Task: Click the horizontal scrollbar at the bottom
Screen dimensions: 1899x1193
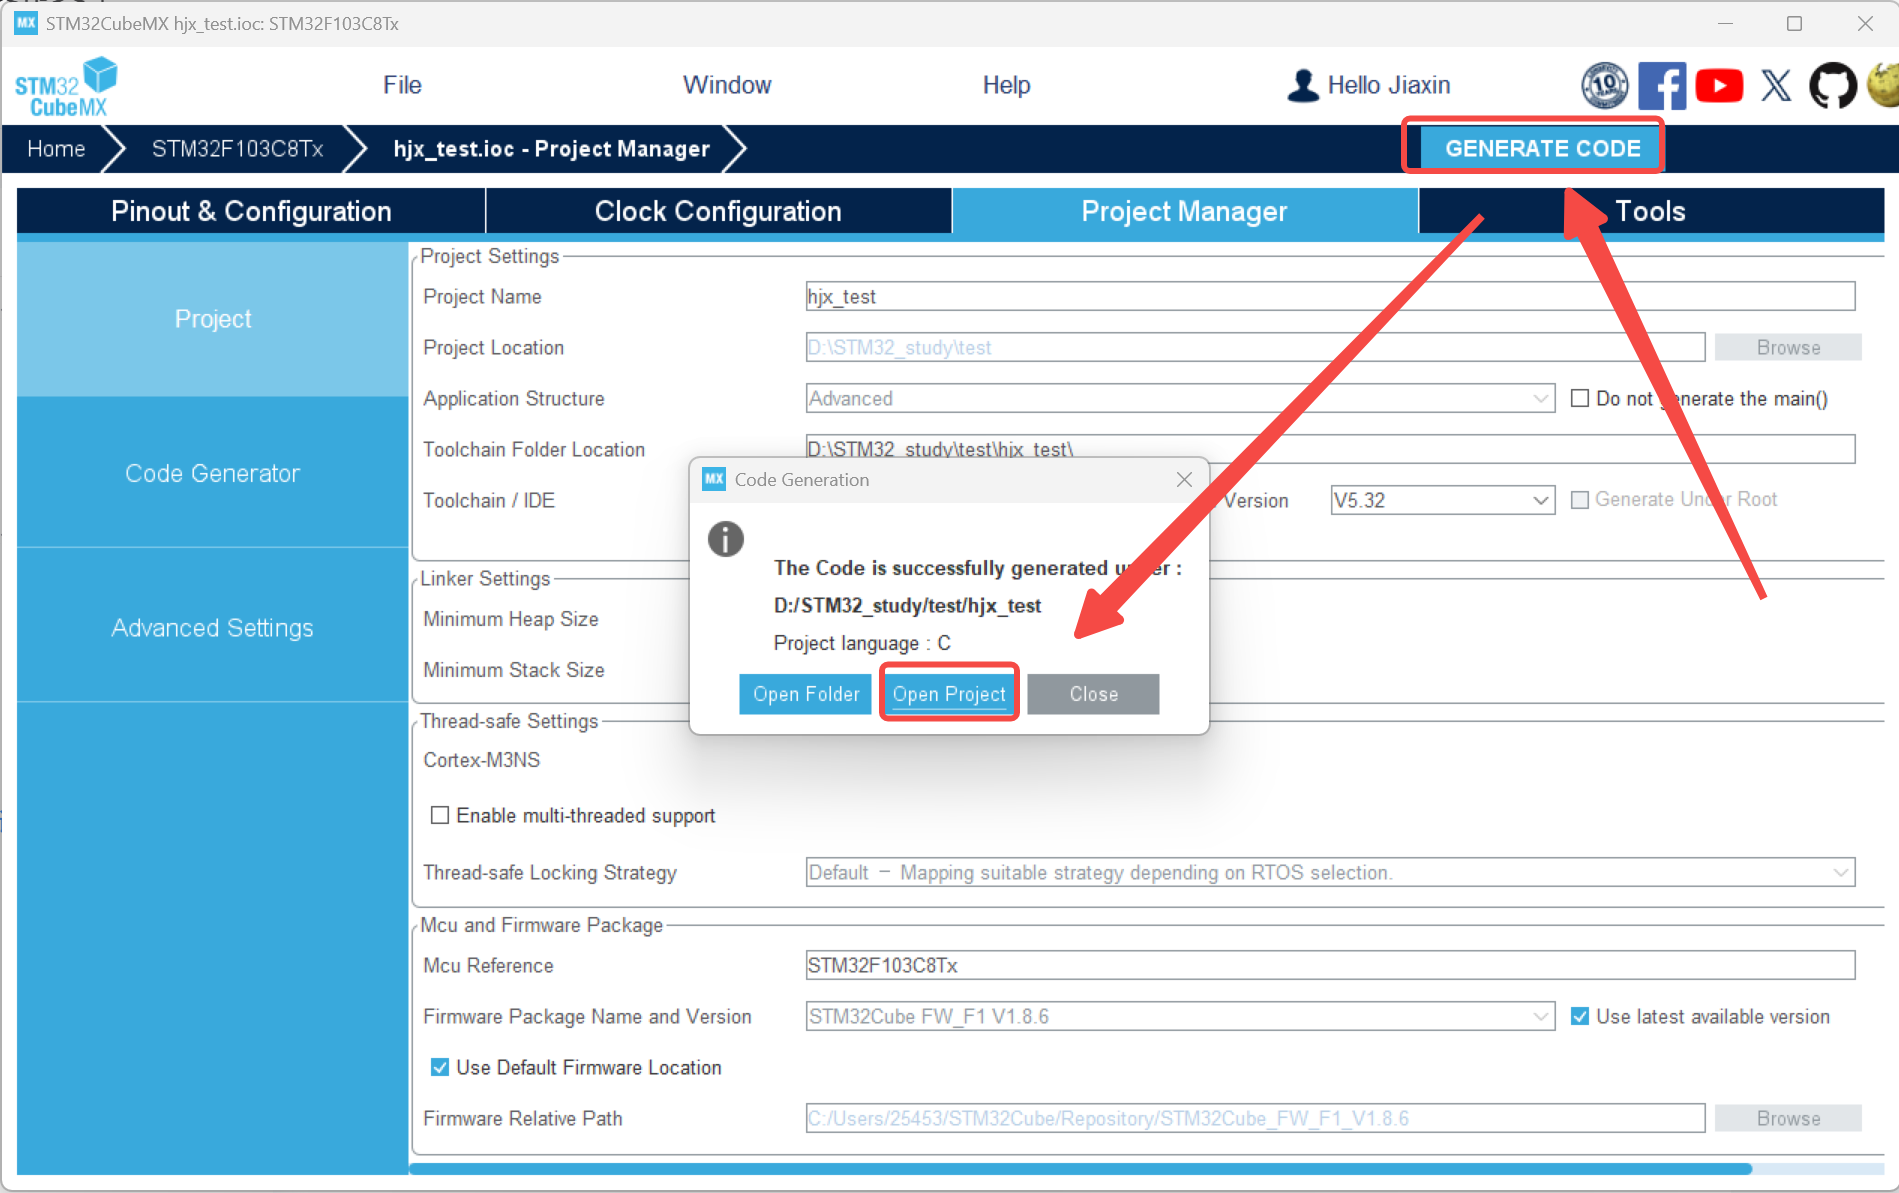Action: tap(1080, 1168)
